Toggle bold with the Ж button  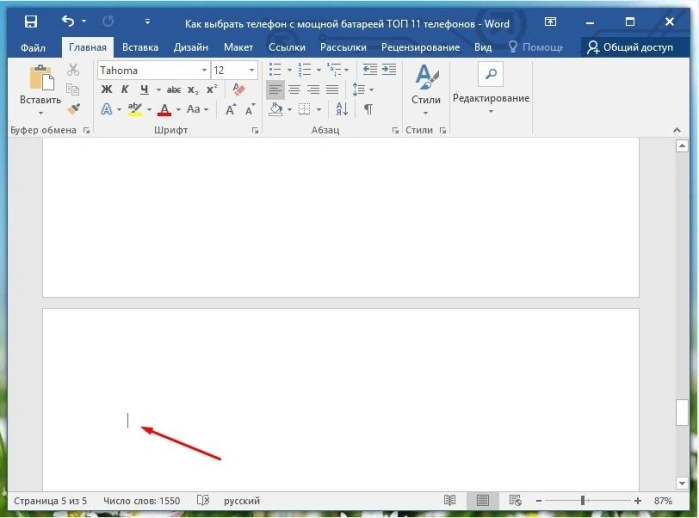(x=107, y=89)
